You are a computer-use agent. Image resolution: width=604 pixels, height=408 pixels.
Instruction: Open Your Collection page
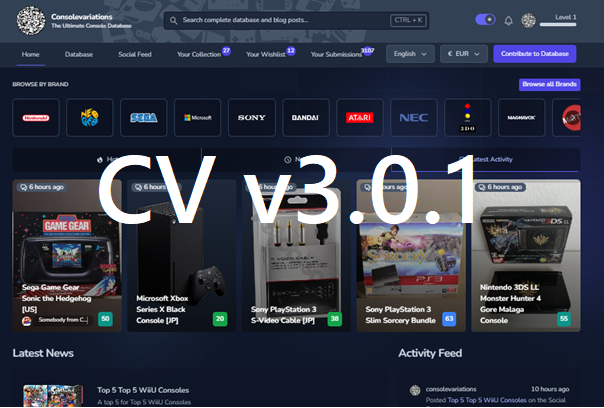[199, 54]
